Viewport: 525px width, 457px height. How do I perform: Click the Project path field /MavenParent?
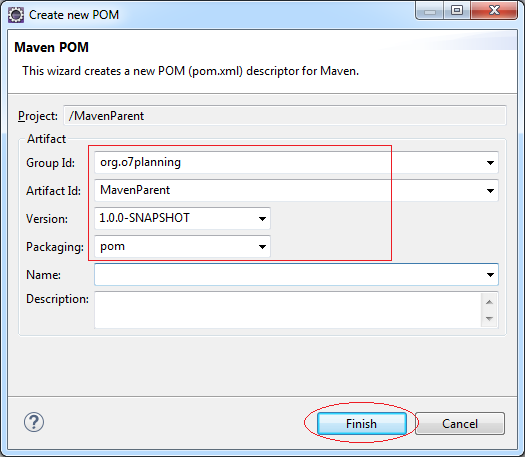pos(285,116)
